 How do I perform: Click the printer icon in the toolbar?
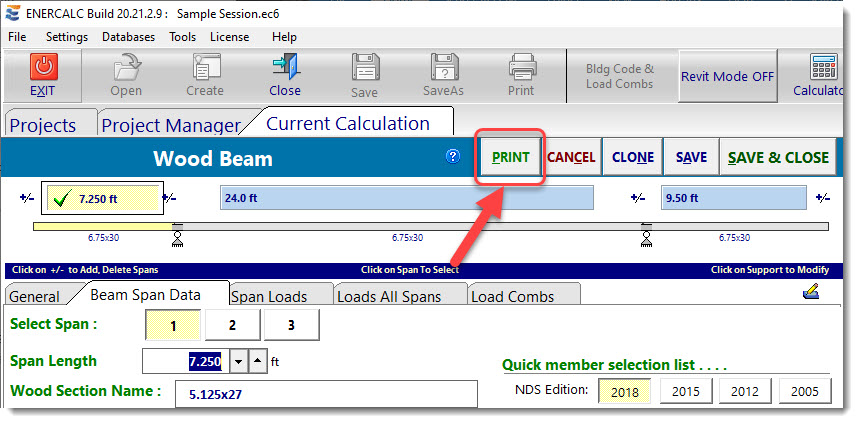point(521,69)
